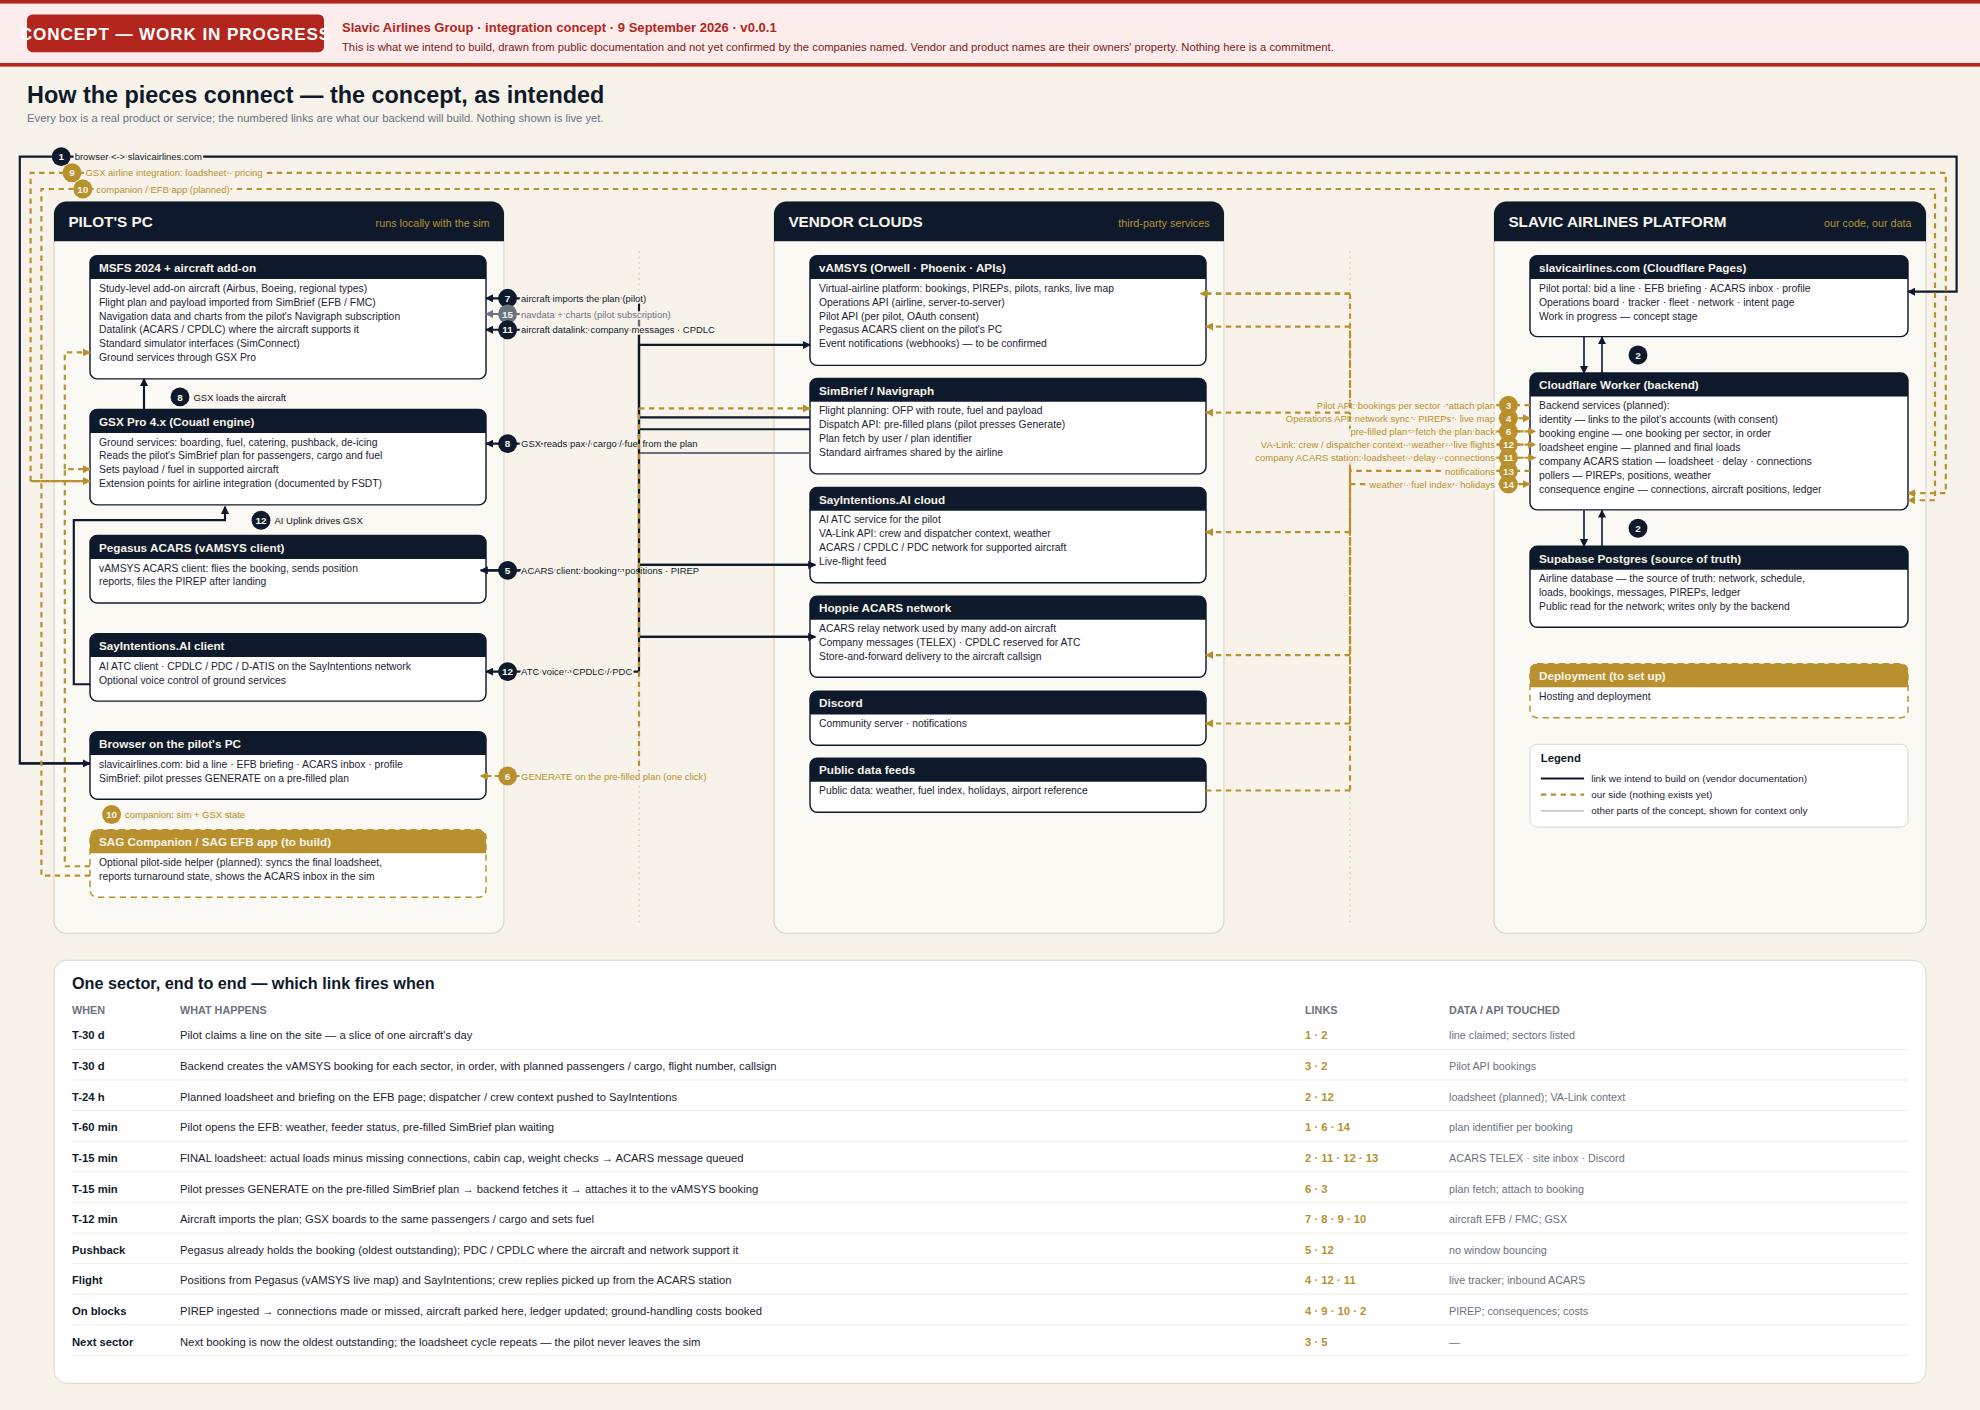1980x1410 pixels.
Task: Select the 'Hoppie ACARS network' header
Action: (1008, 608)
